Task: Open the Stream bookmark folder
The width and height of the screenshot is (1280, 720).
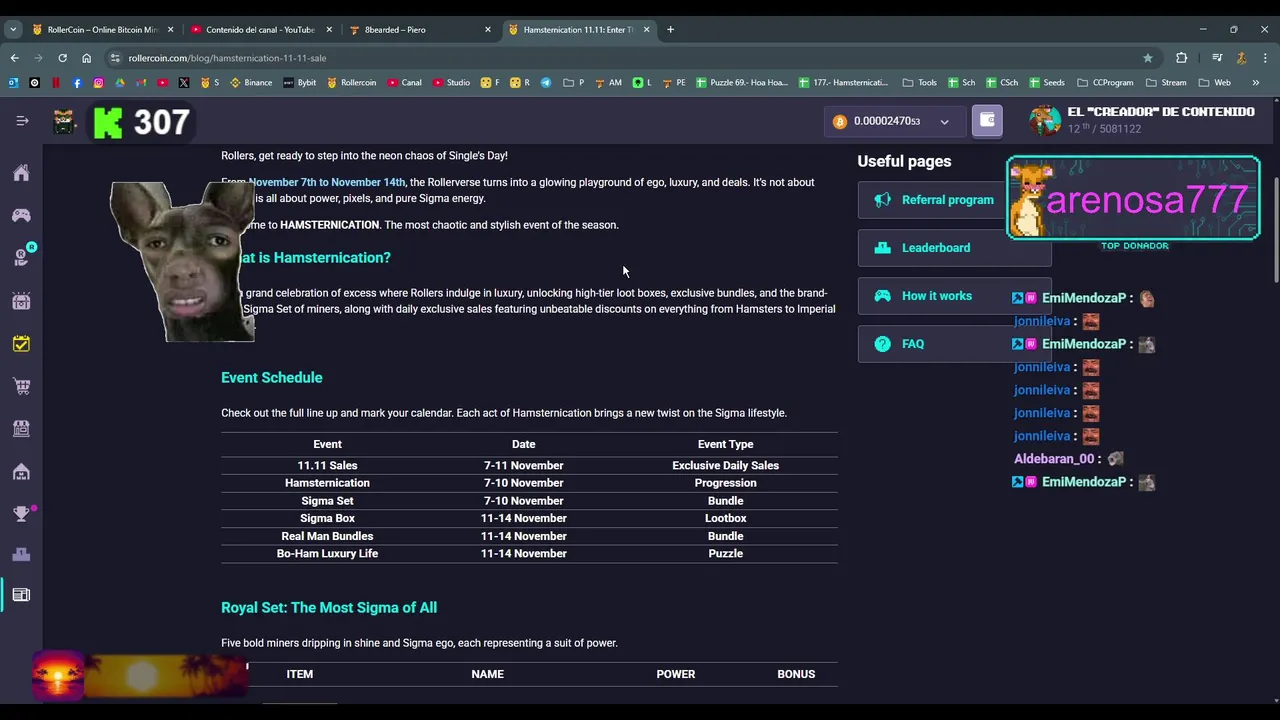Action: point(1166,83)
